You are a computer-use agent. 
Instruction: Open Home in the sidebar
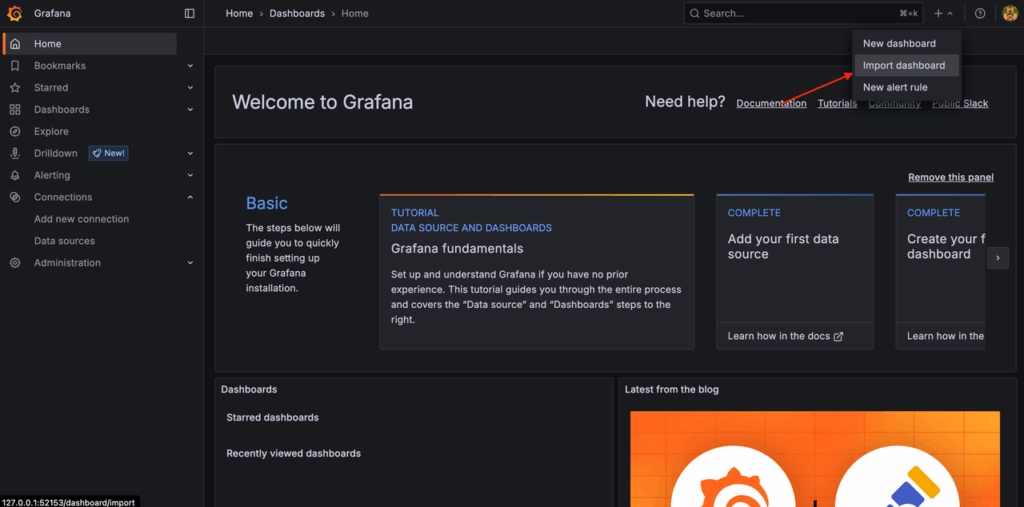(x=89, y=44)
